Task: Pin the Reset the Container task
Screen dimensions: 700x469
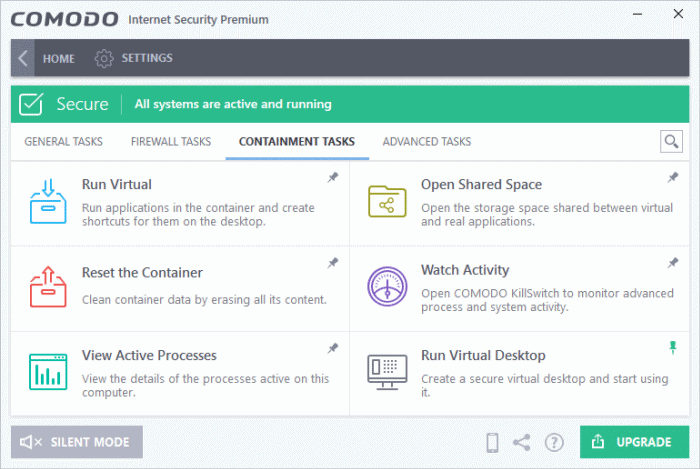Action: point(333,263)
